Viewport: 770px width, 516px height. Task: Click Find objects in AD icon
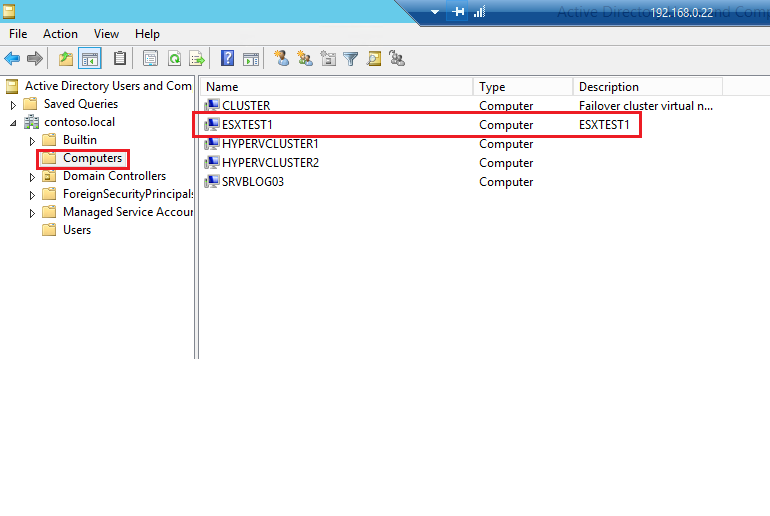(x=374, y=59)
